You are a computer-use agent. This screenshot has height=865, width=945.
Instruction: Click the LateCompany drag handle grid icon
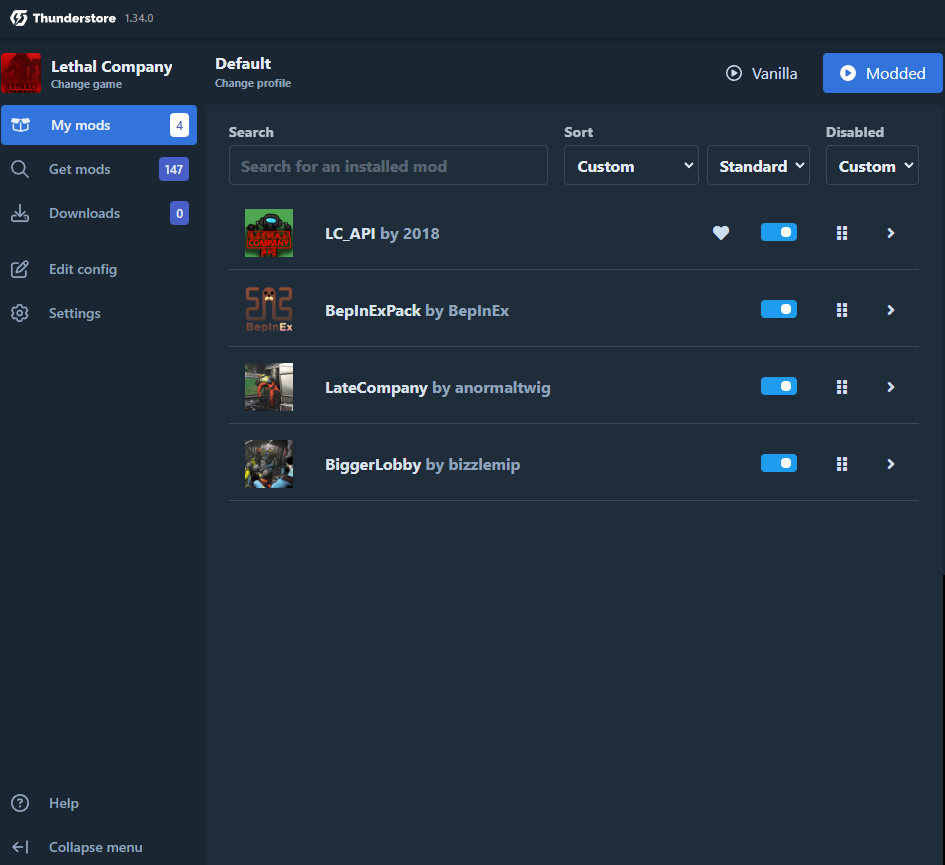pos(842,387)
